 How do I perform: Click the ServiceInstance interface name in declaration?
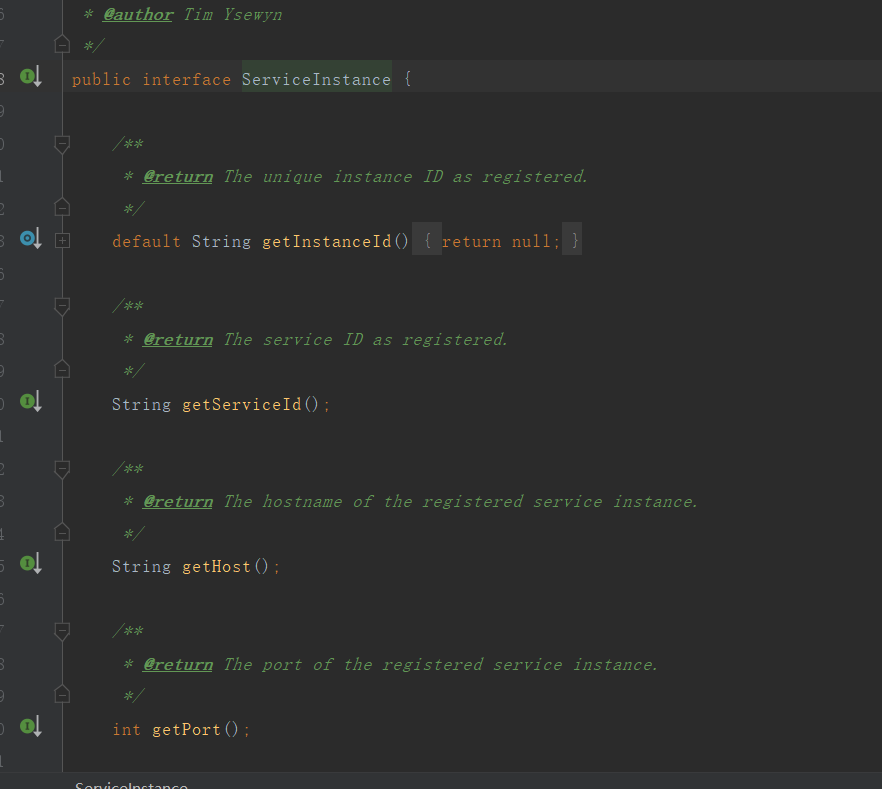coord(316,80)
